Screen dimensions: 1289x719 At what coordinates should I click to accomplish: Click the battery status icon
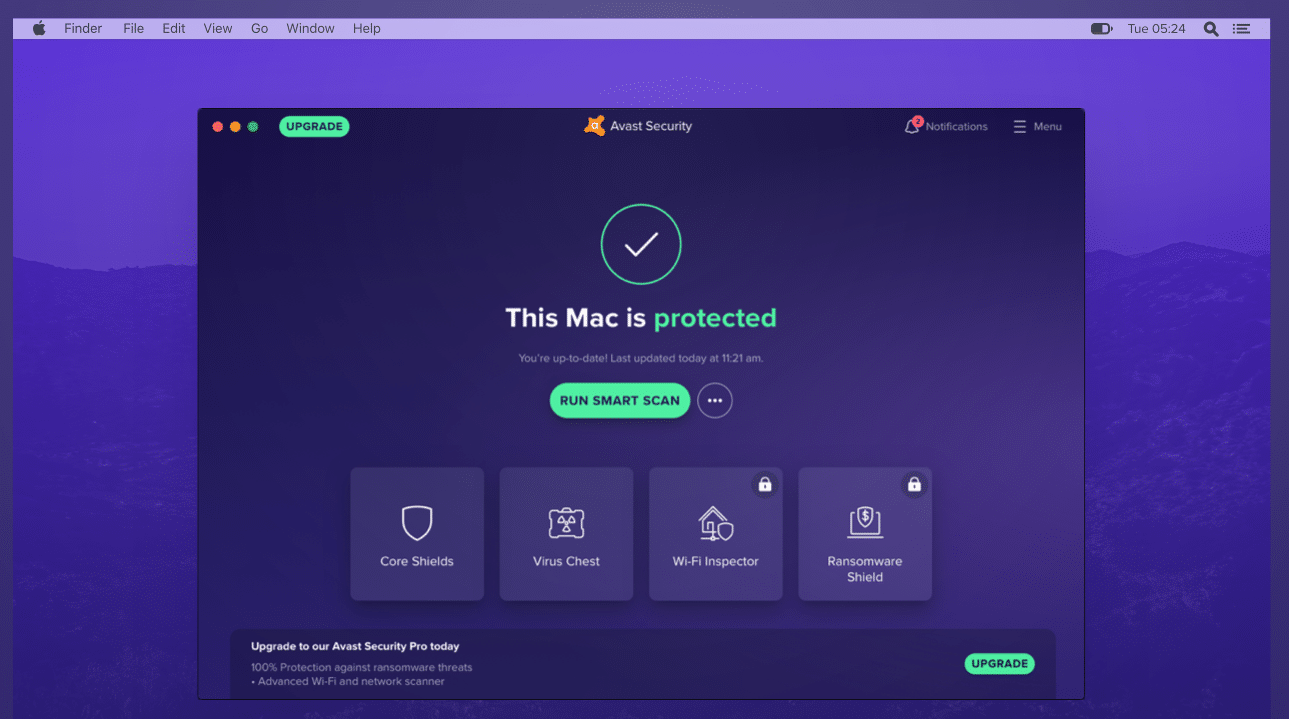[1101, 29]
